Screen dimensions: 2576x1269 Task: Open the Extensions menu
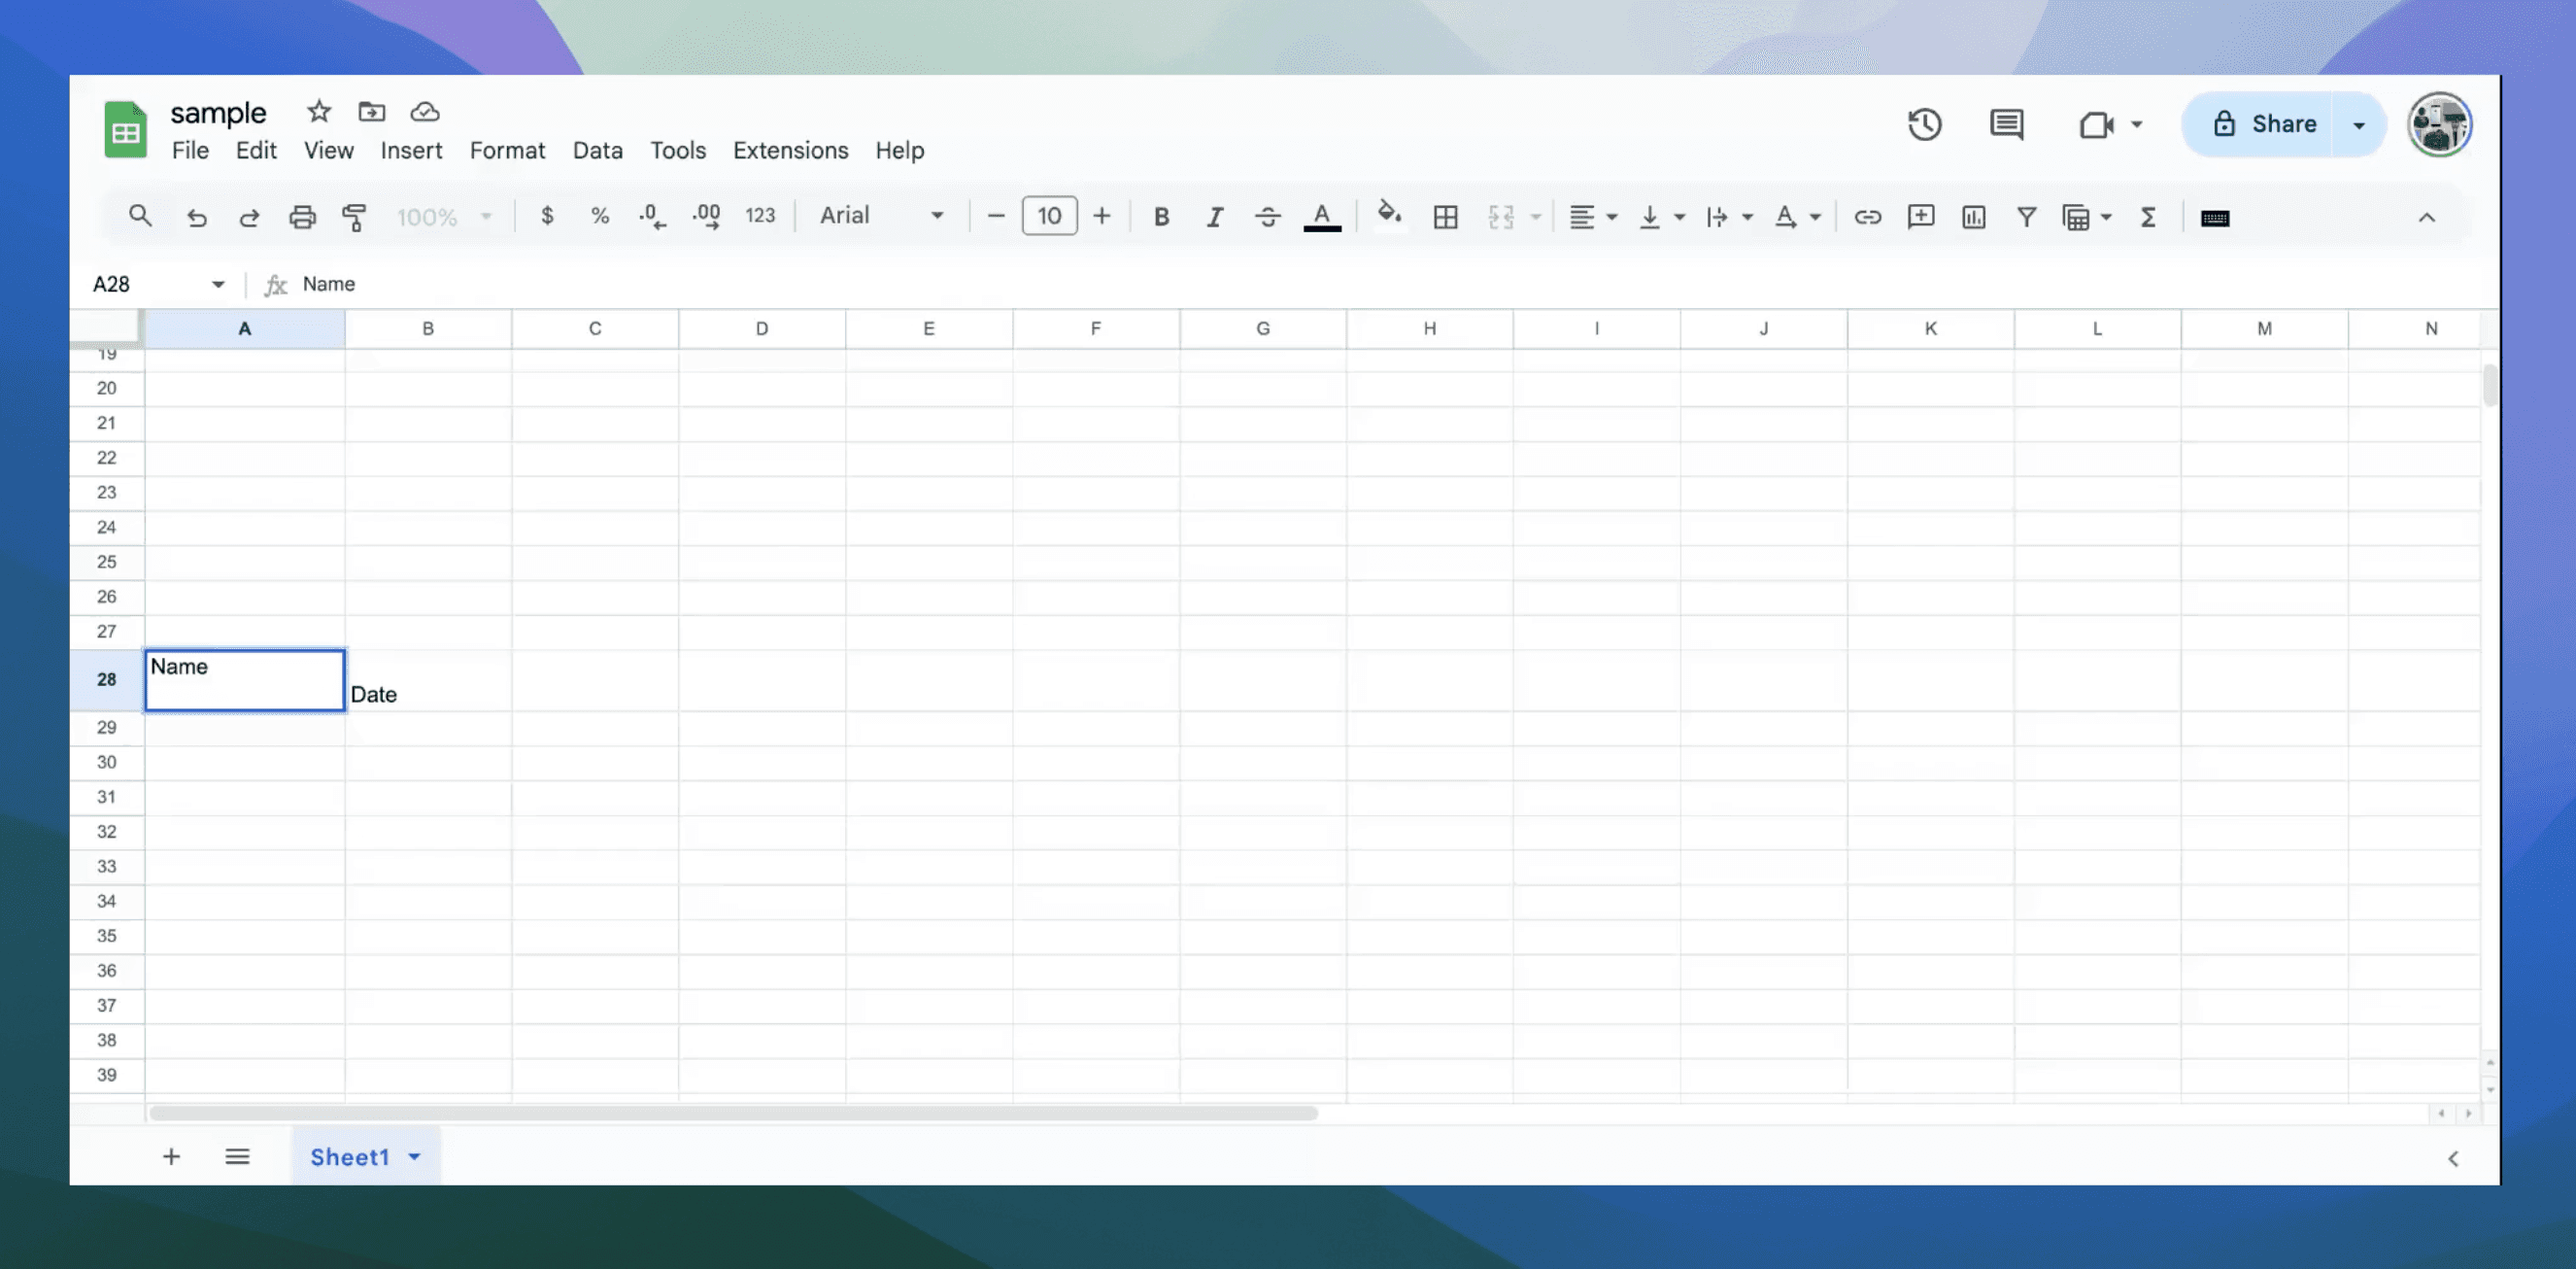(790, 150)
